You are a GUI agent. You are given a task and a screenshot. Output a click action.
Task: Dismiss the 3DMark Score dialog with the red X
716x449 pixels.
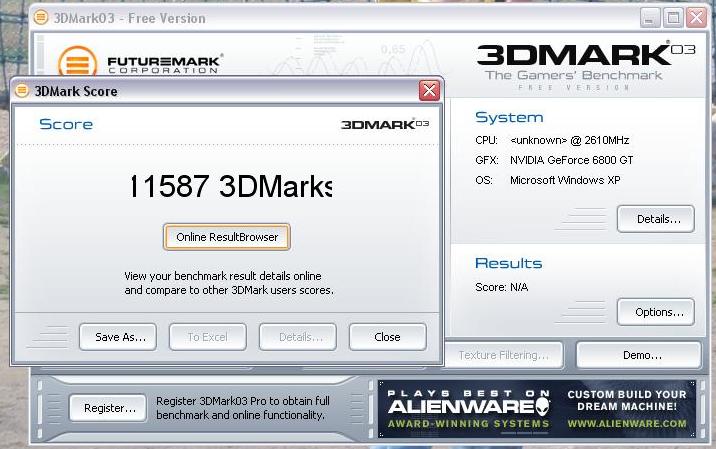click(429, 90)
